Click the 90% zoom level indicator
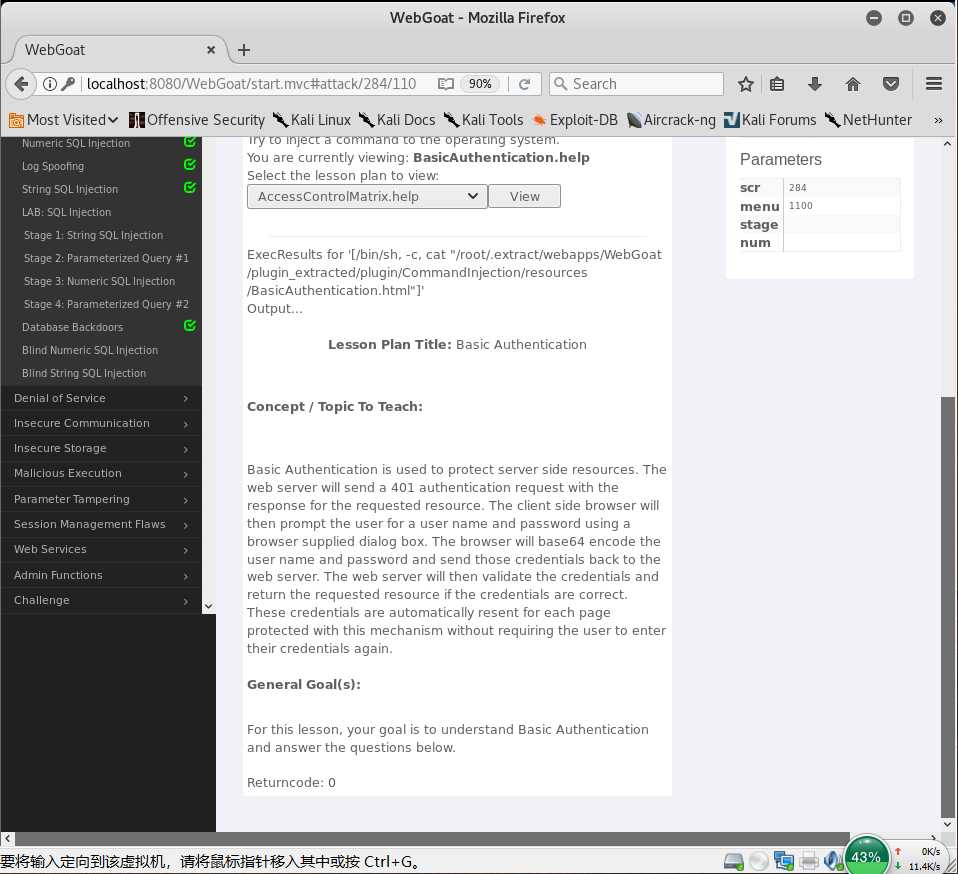958x874 pixels. click(480, 84)
